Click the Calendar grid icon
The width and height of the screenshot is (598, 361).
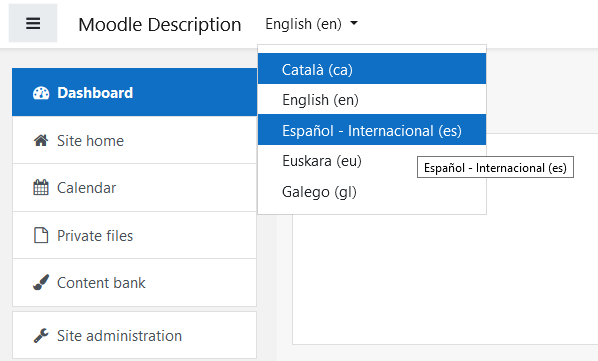pos(41,188)
